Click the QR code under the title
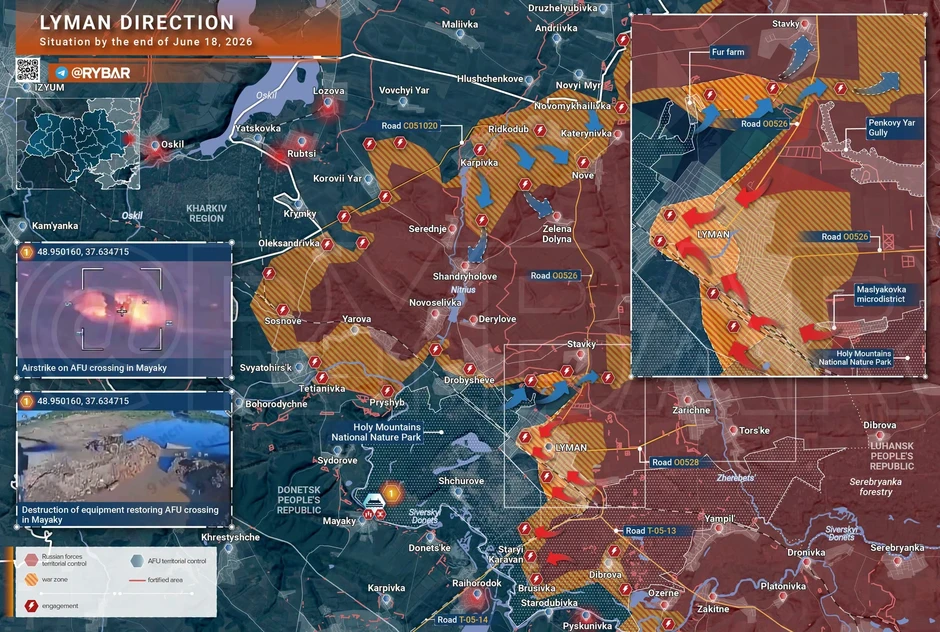Screen dimensions: 940x632 coord(28,70)
